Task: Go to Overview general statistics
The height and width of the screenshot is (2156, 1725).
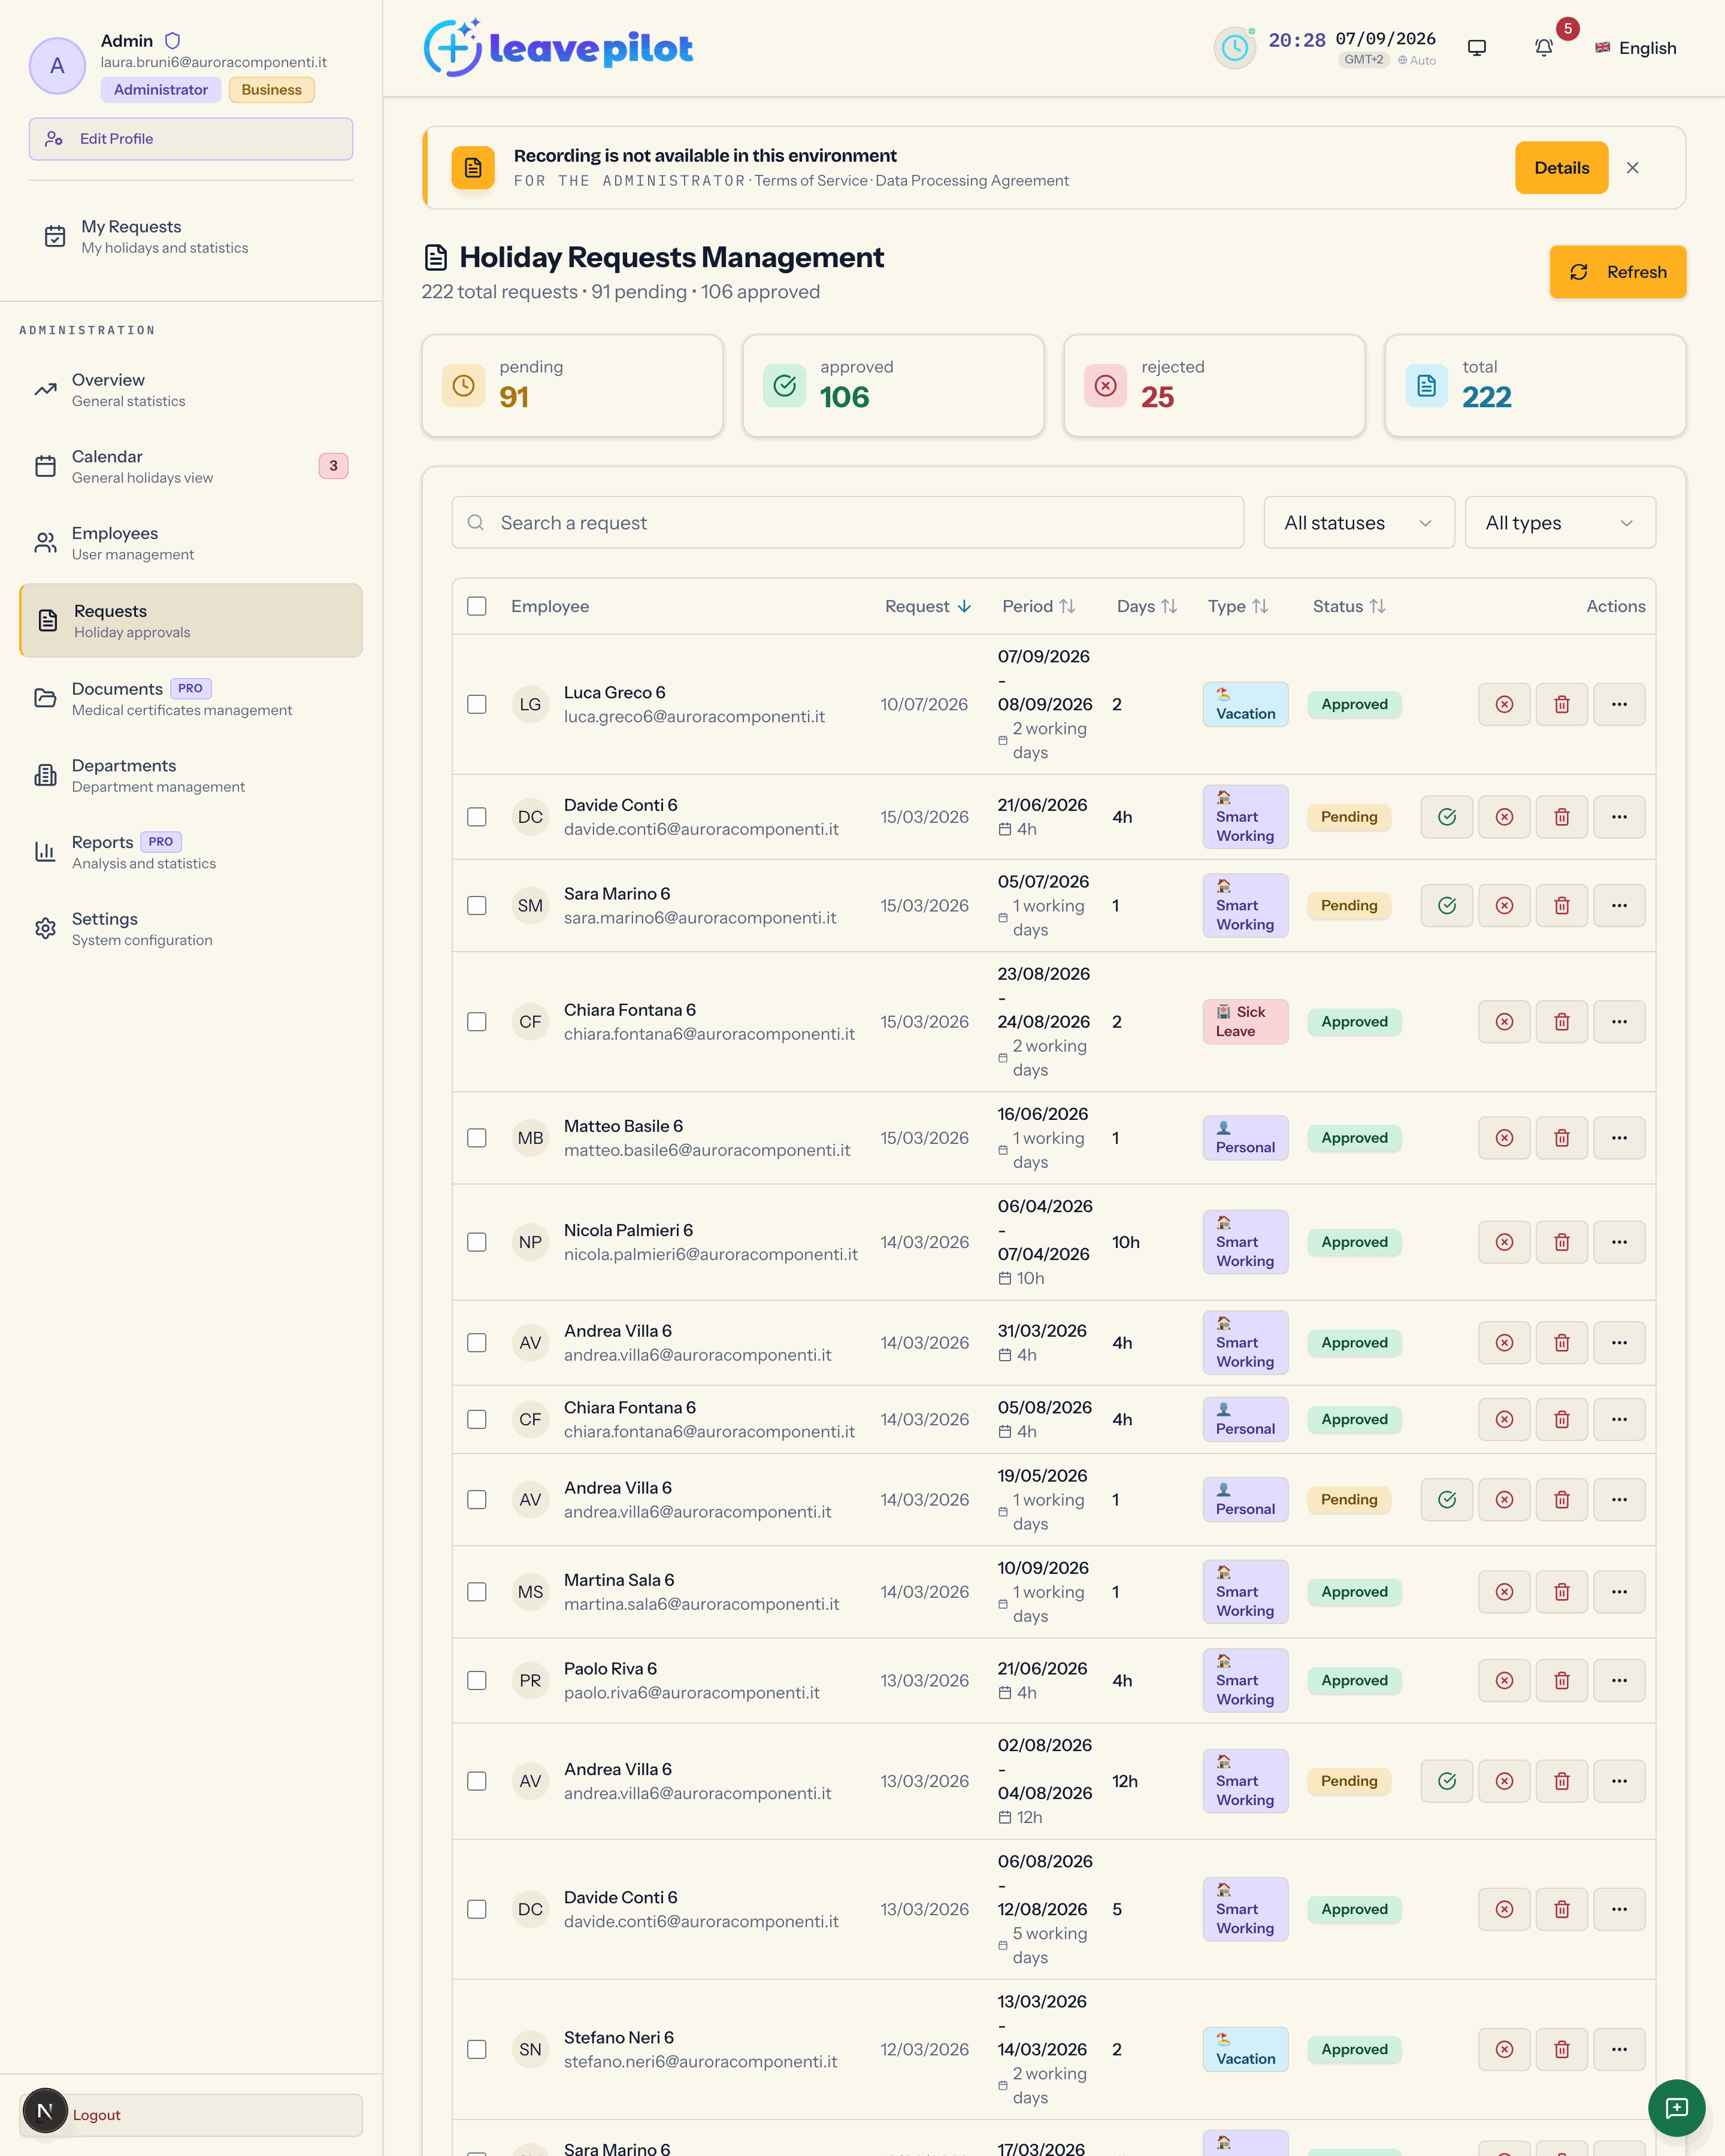Action: pyautogui.click(x=191, y=390)
